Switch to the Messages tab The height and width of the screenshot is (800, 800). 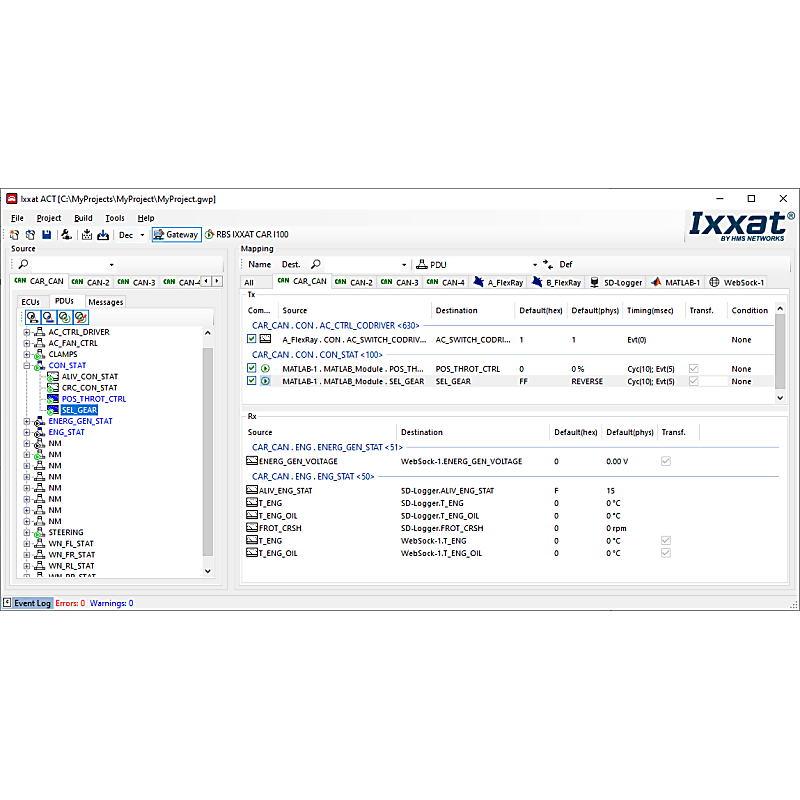pyautogui.click(x=105, y=301)
